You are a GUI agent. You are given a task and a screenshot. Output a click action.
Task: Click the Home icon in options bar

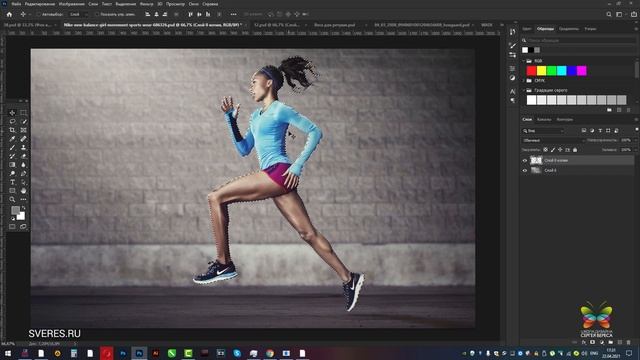[9, 14]
